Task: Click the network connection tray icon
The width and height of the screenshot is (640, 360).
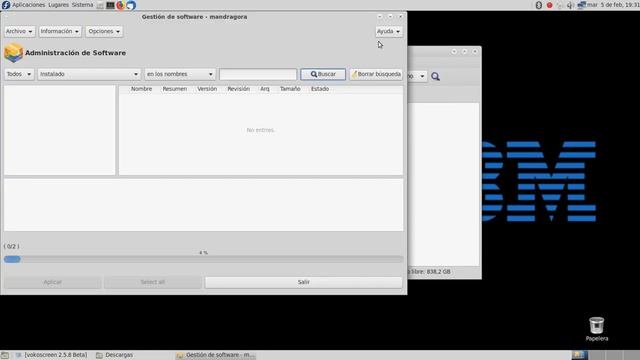Action: [581, 5]
